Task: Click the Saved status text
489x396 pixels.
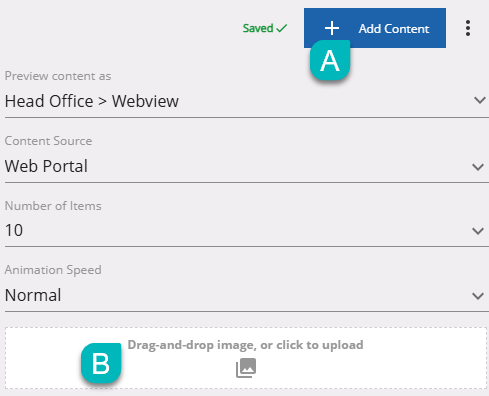Action: (258, 28)
